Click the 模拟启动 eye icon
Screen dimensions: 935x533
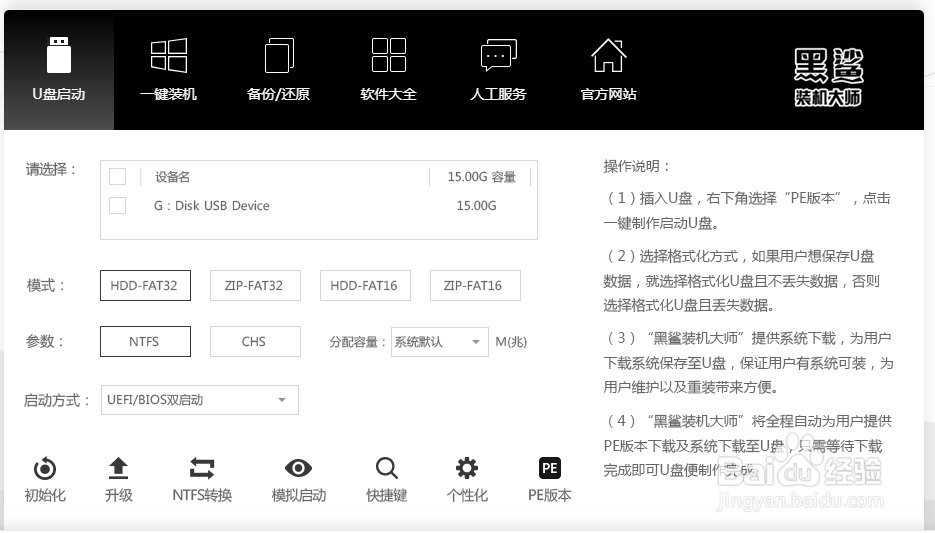coord(298,469)
